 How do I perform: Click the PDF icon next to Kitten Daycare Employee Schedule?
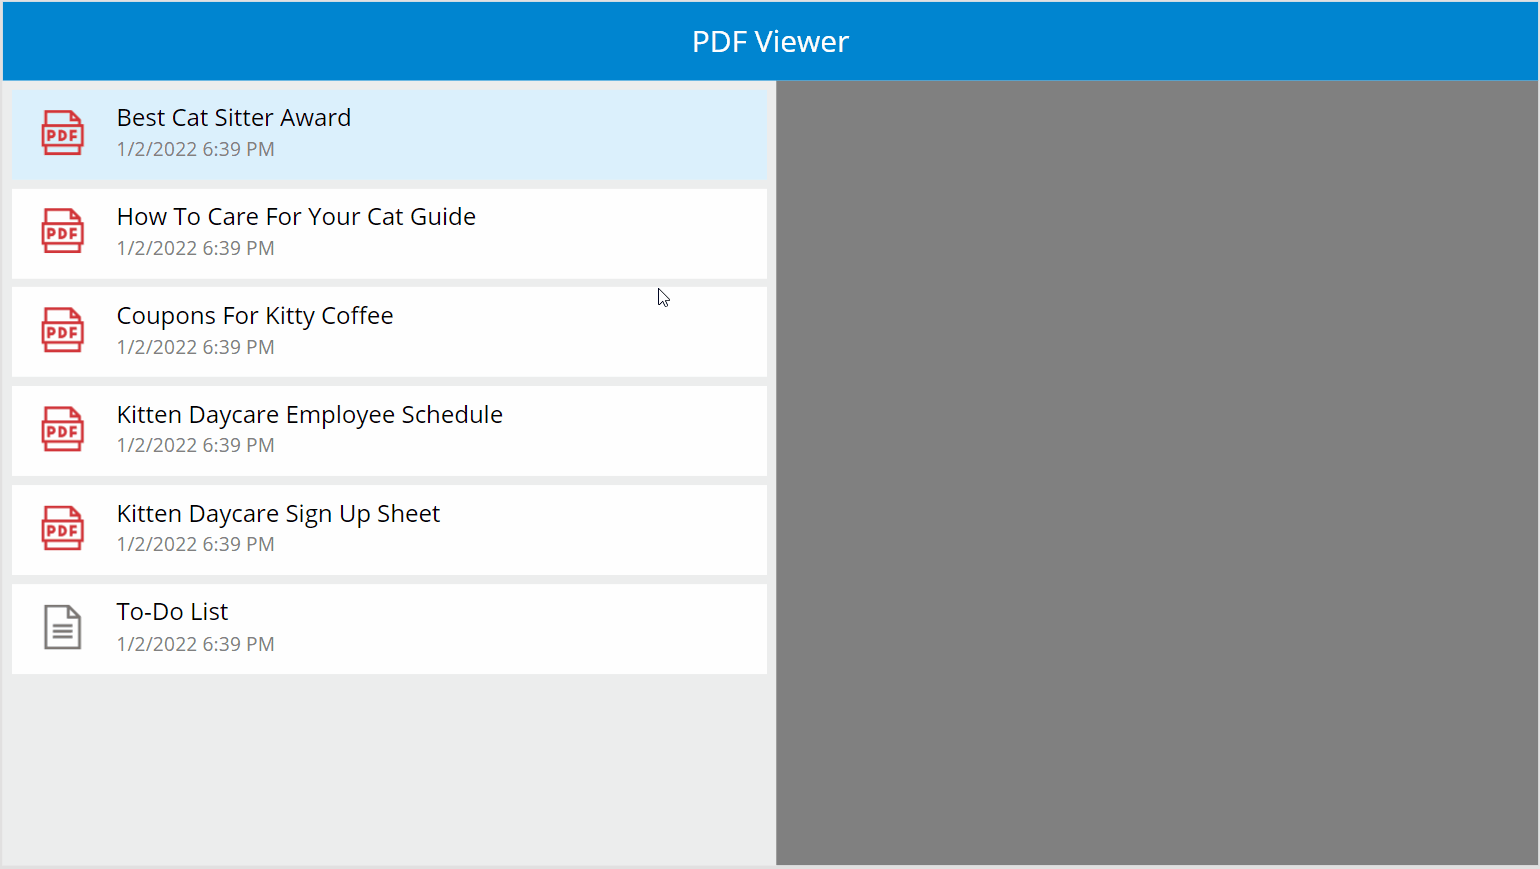coord(62,429)
